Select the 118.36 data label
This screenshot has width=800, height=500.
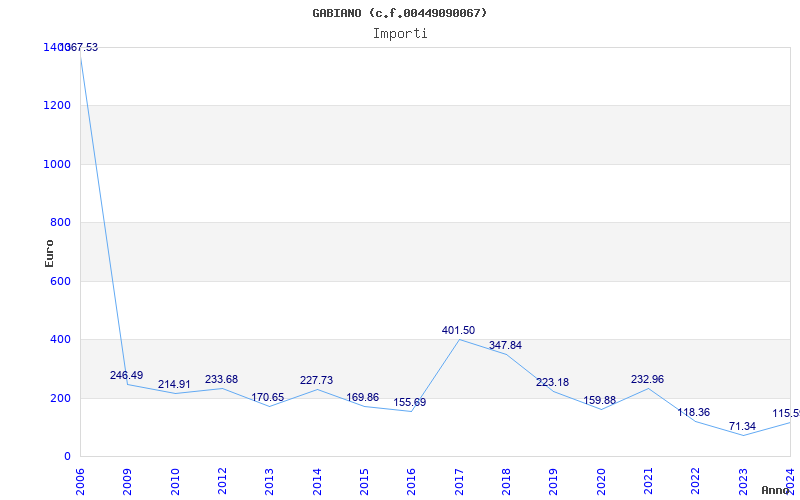click(693, 412)
